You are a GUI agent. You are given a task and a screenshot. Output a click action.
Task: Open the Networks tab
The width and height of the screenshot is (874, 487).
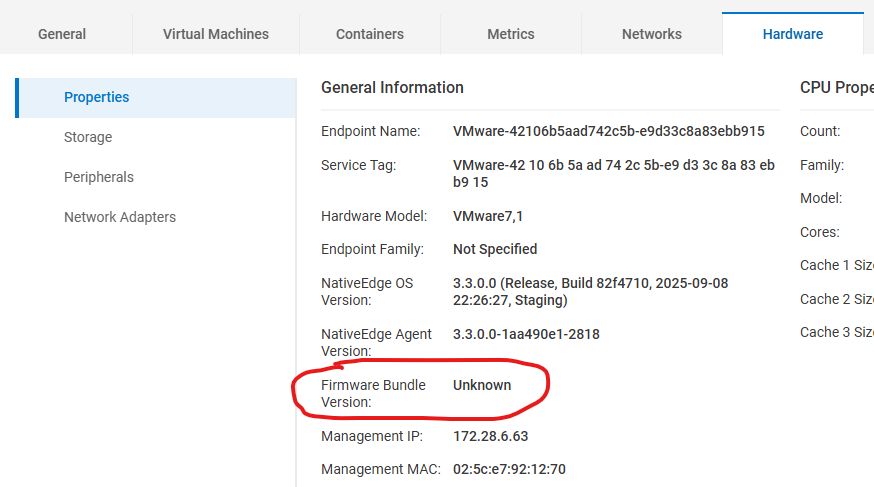click(652, 34)
